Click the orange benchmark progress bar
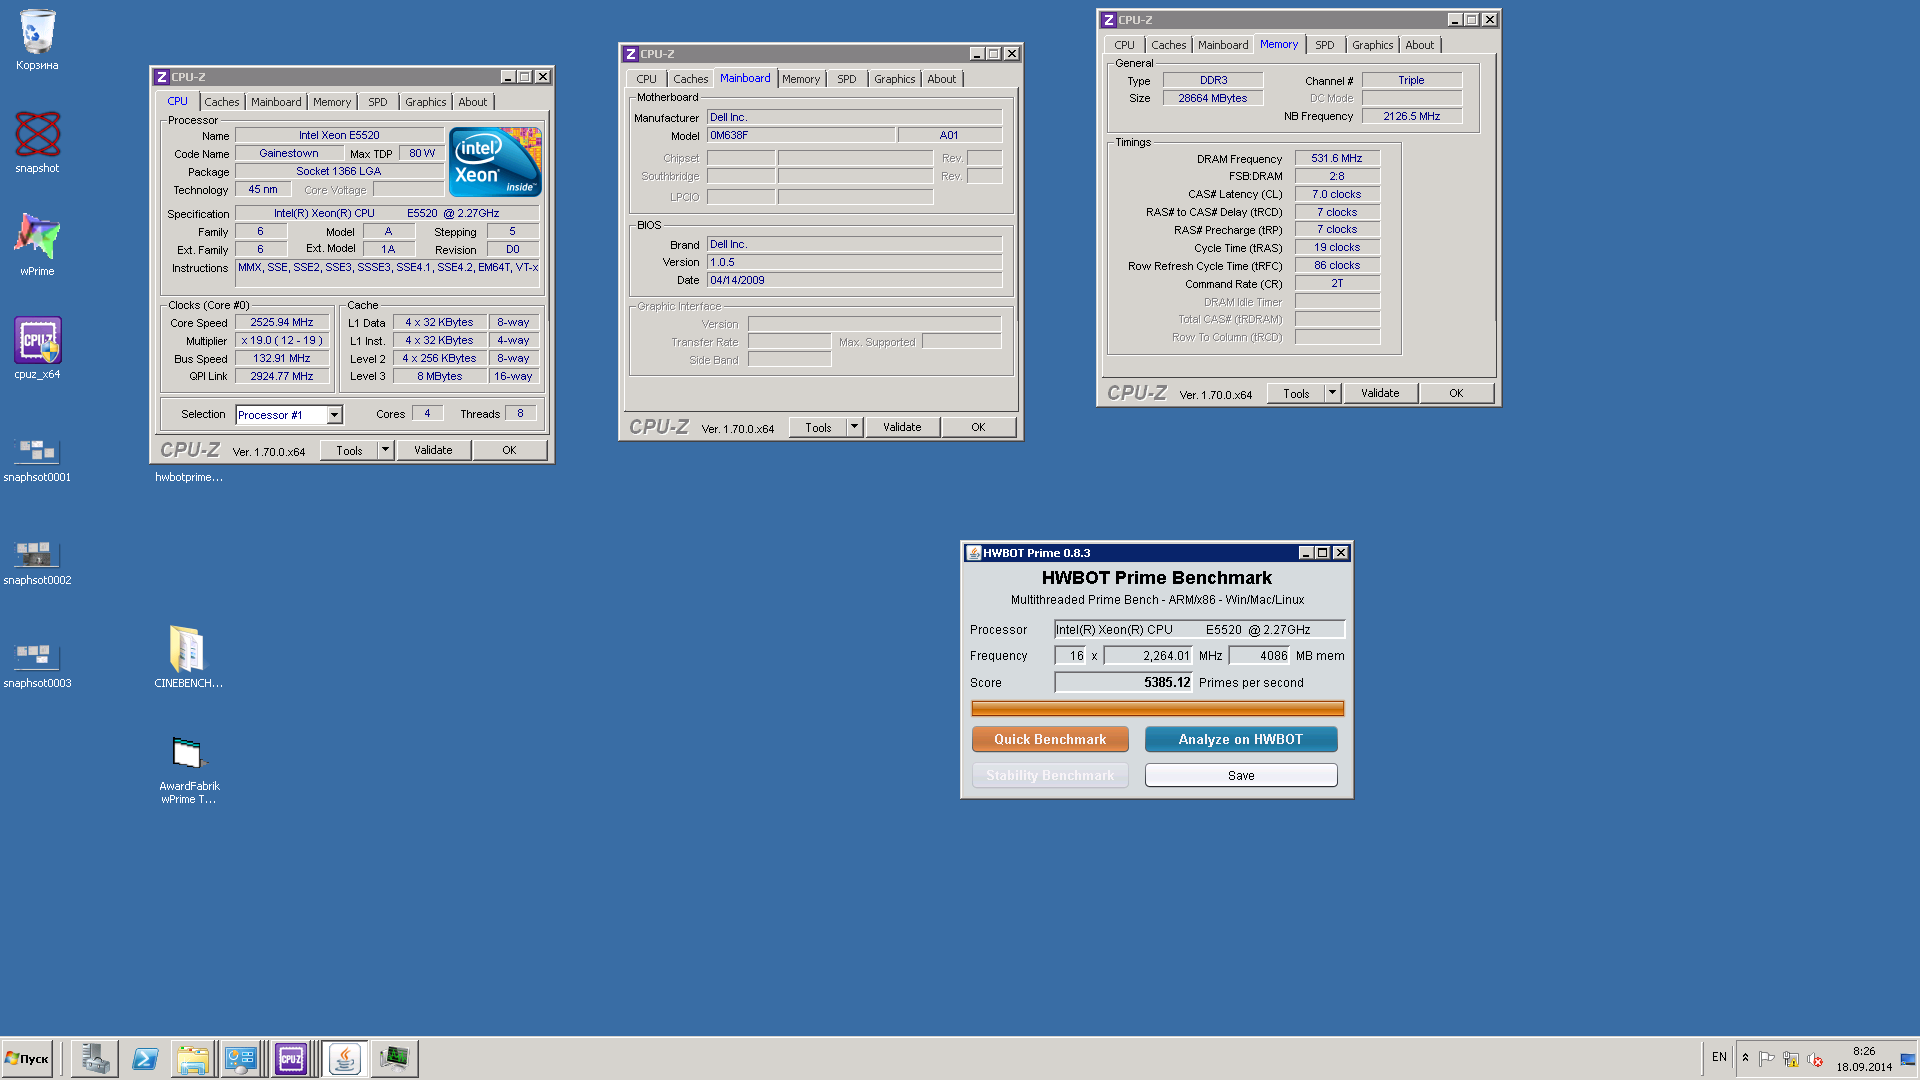The width and height of the screenshot is (1920, 1080). (x=1157, y=709)
